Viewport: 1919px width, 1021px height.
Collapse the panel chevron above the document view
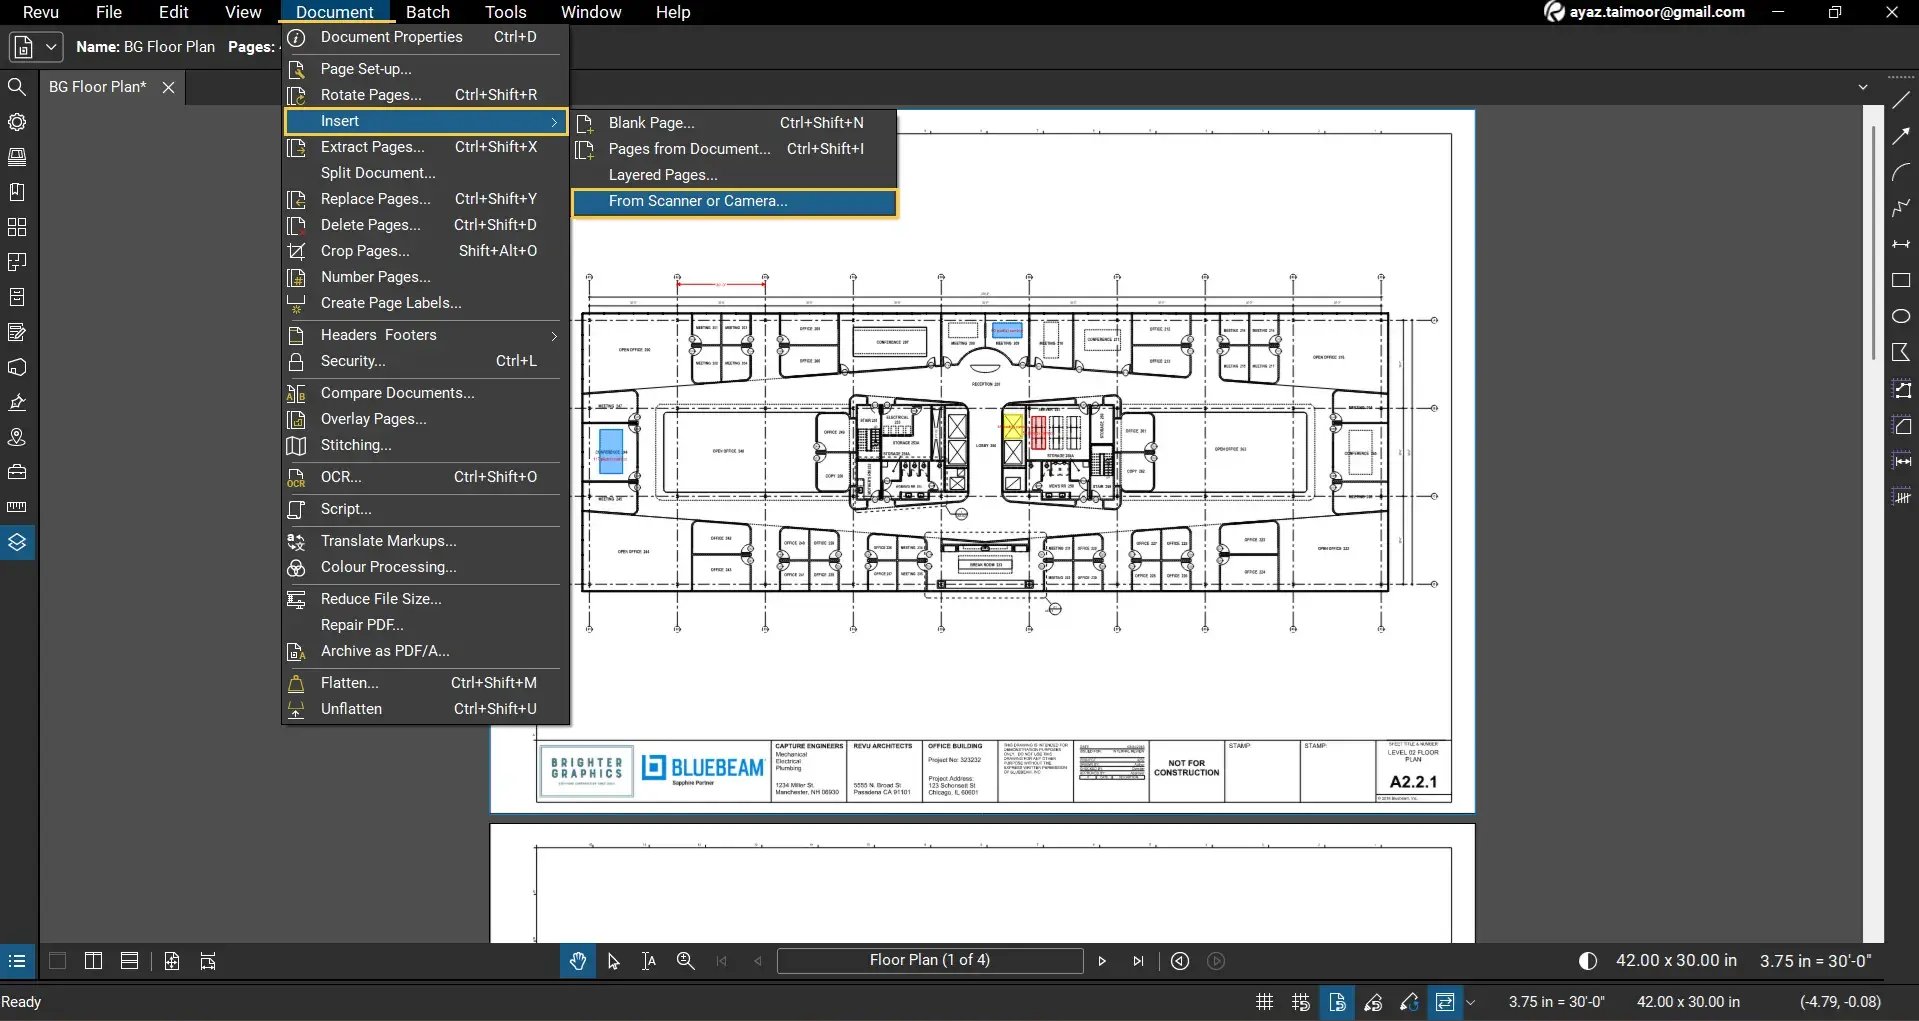click(1864, 87)
